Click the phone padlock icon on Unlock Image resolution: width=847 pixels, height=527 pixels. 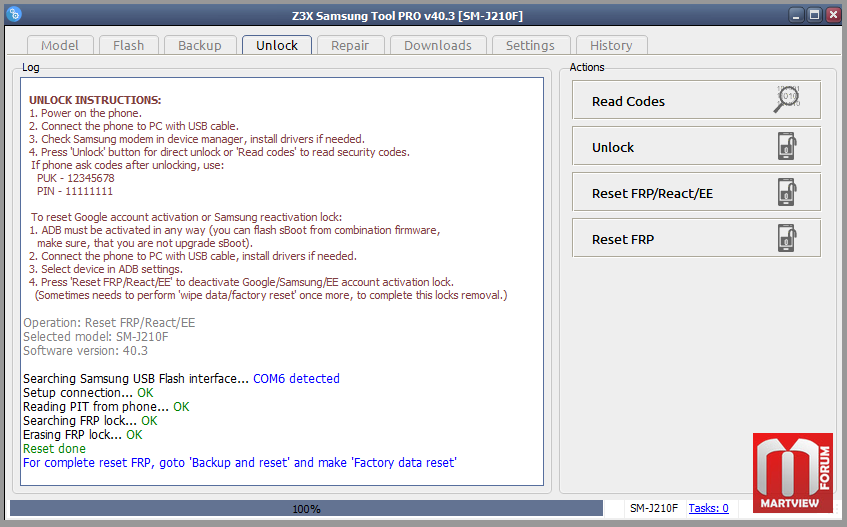[x=787, y=146]
